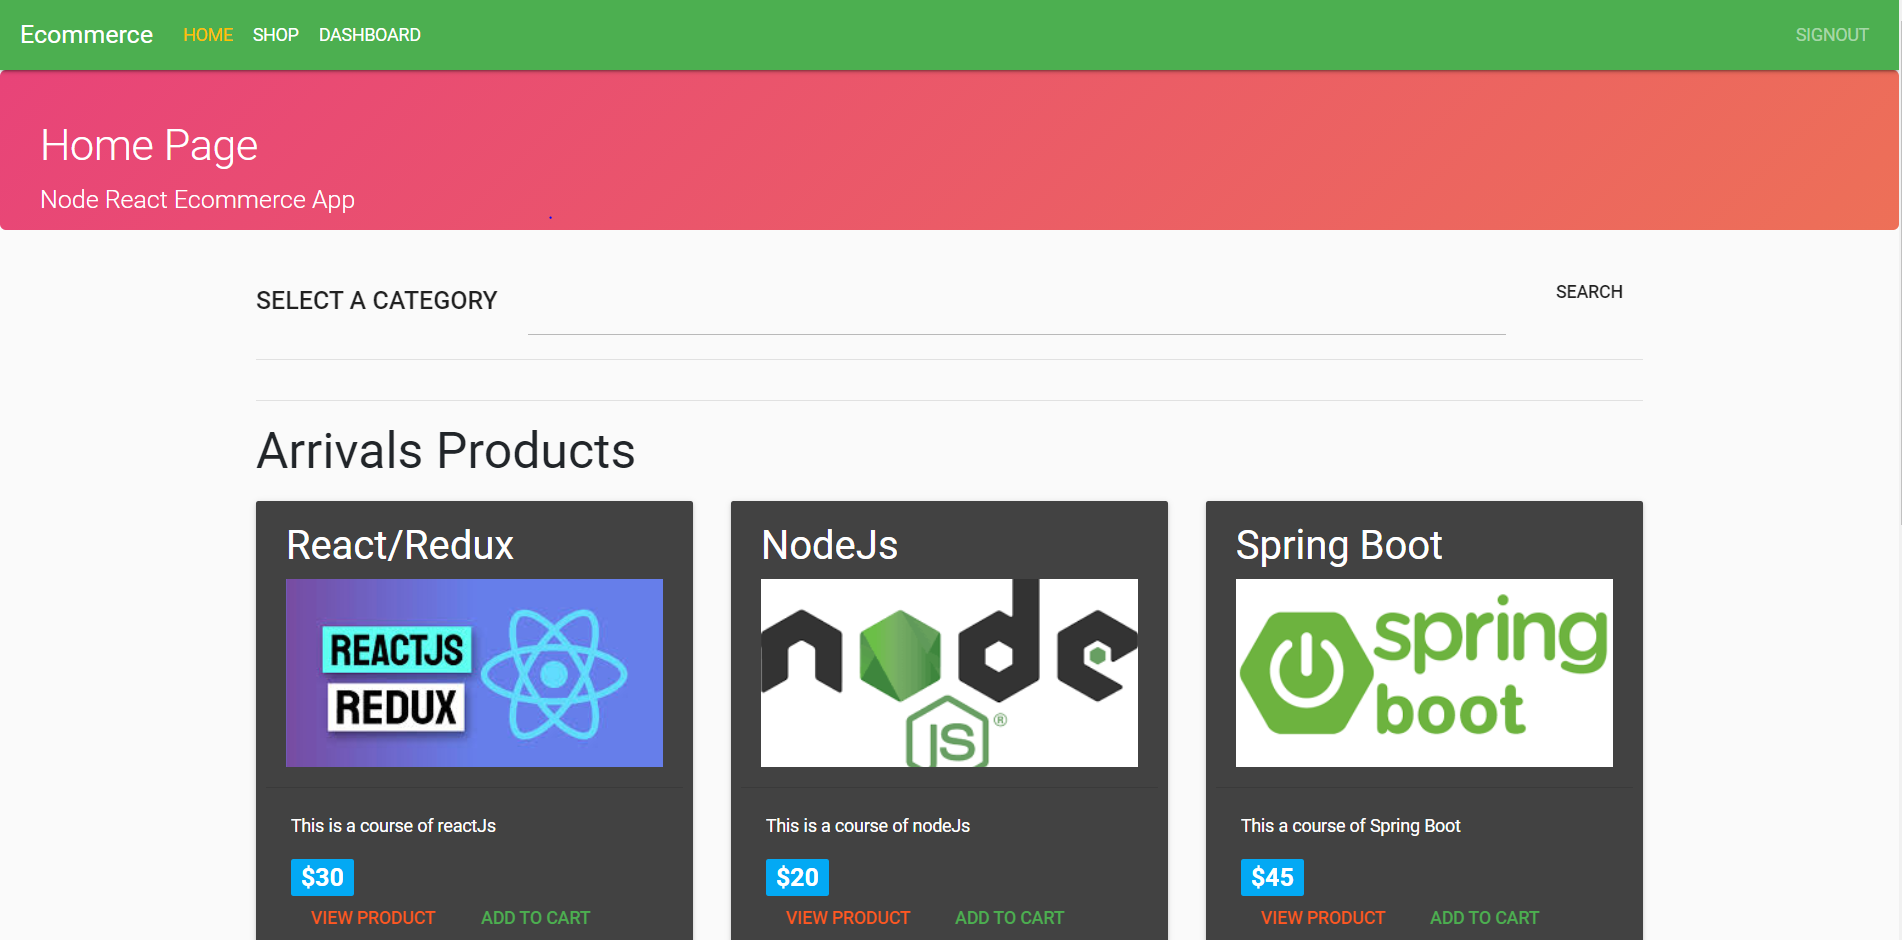Screen dimensions: 1902x940
Task: Add React/Redux course to cart
Action: (x=535, y=918)
